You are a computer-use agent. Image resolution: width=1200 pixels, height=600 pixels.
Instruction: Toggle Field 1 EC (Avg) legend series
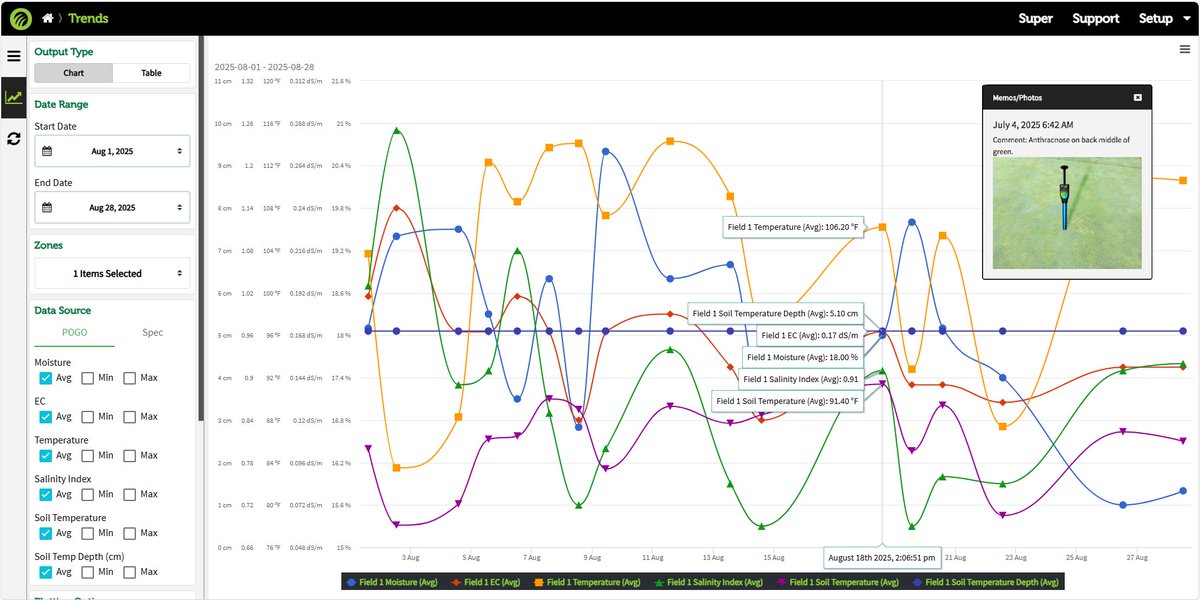pyautogui.click(x=486, y=582)
